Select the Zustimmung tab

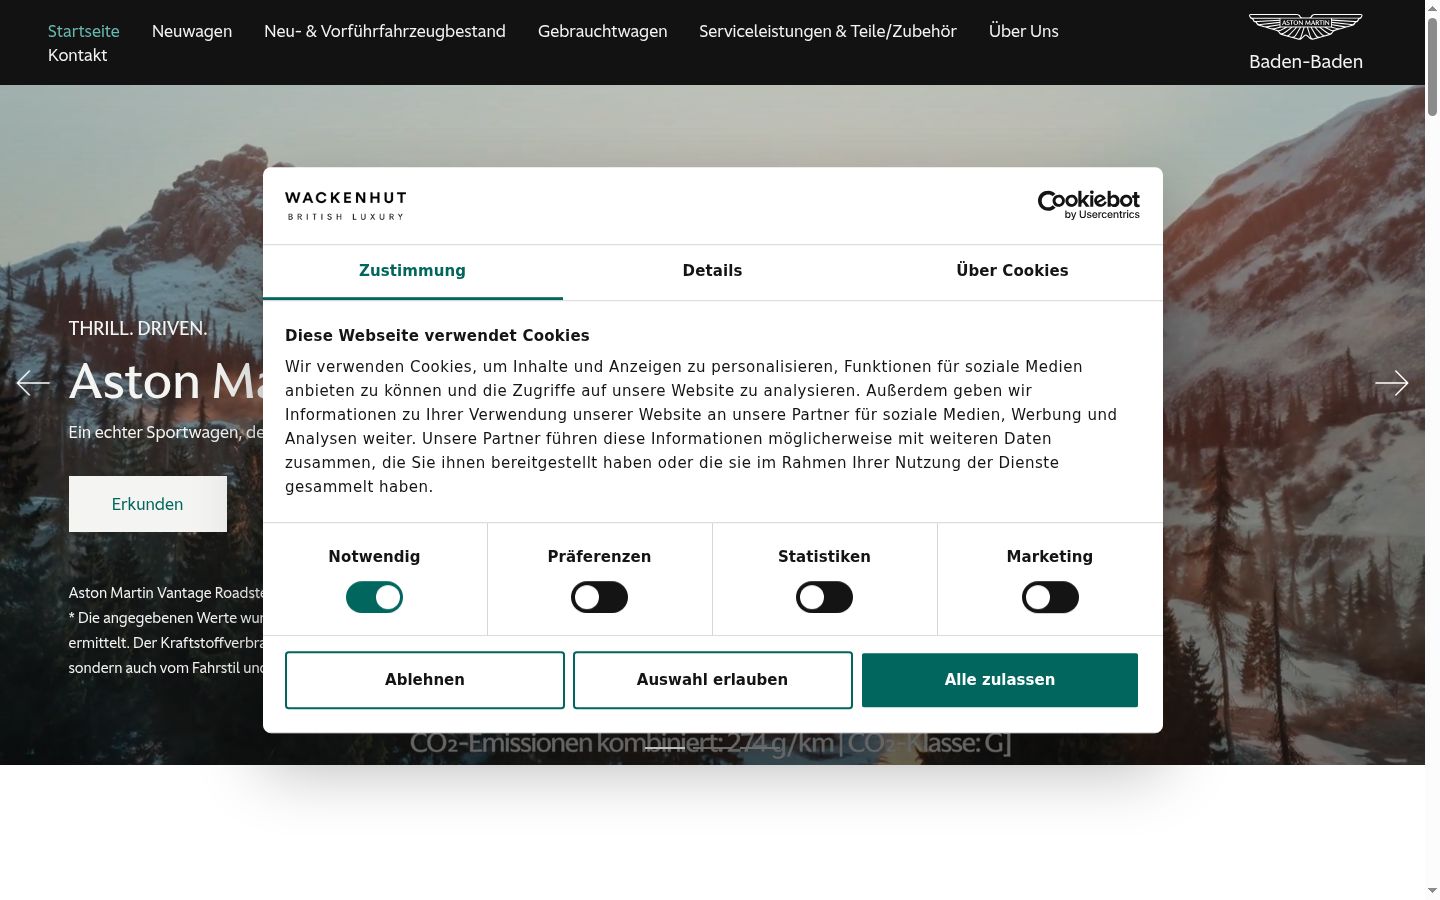(413, 271)
